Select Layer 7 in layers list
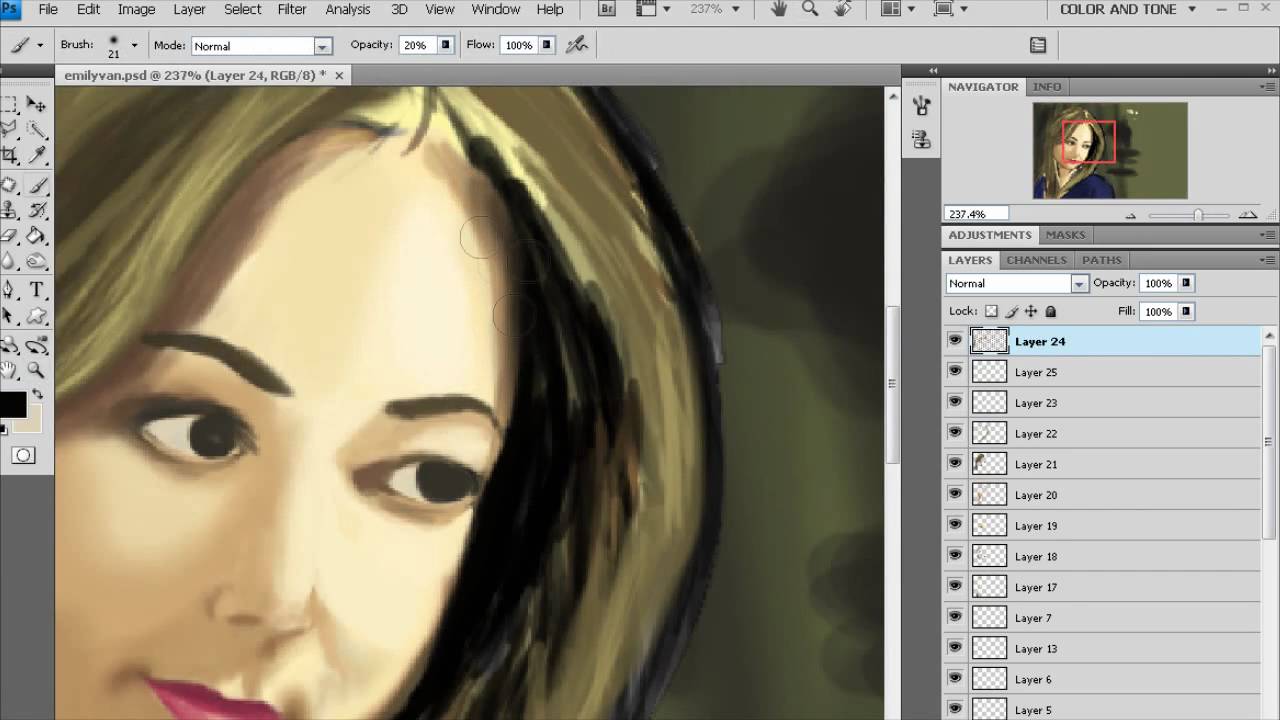Screen dimensions: 1280x720 pyautogui.click(x=1103, y=618)
